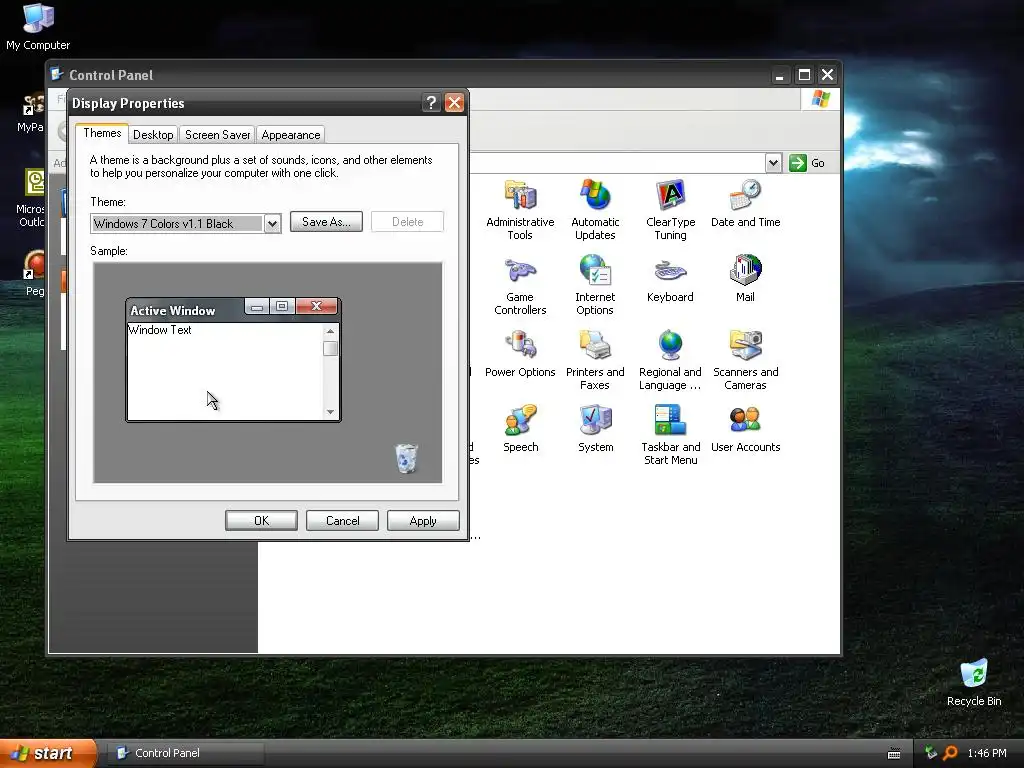Maximize the Control Panel window
Screen dimensions: 1024x768
coord(804,75)
